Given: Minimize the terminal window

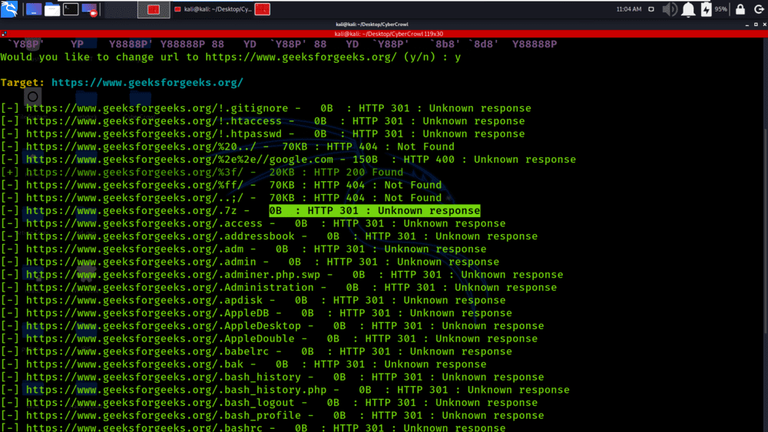Looking at the screenshot, I should (747, 24).
